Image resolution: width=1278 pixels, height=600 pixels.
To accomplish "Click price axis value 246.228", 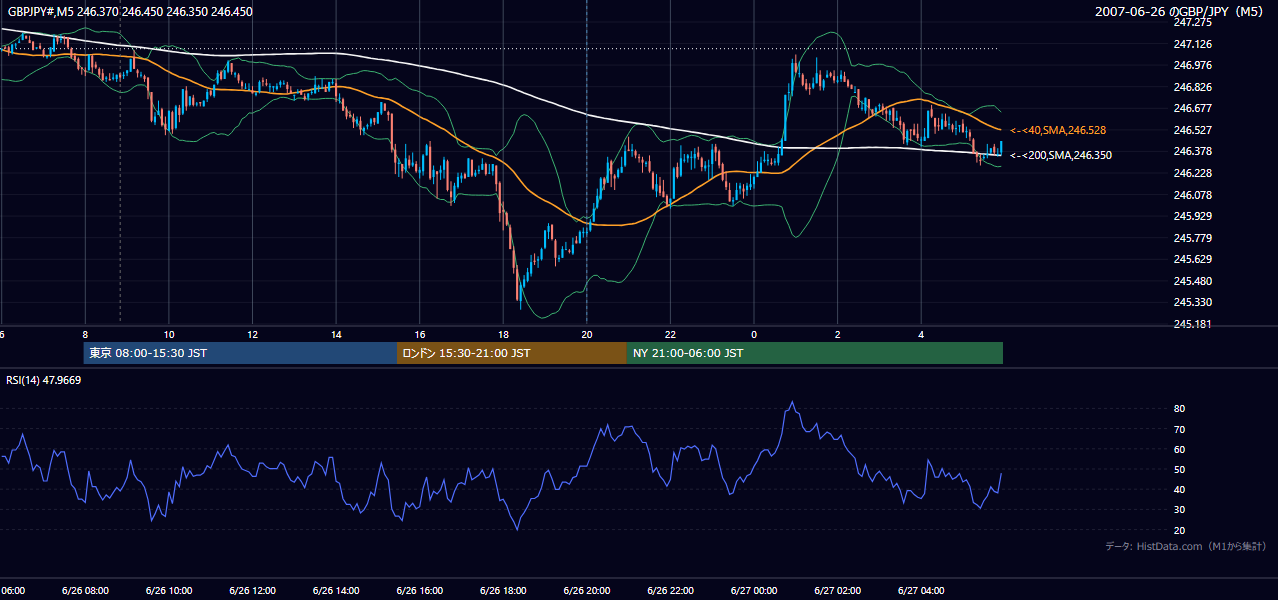I will pos(1192,173).
